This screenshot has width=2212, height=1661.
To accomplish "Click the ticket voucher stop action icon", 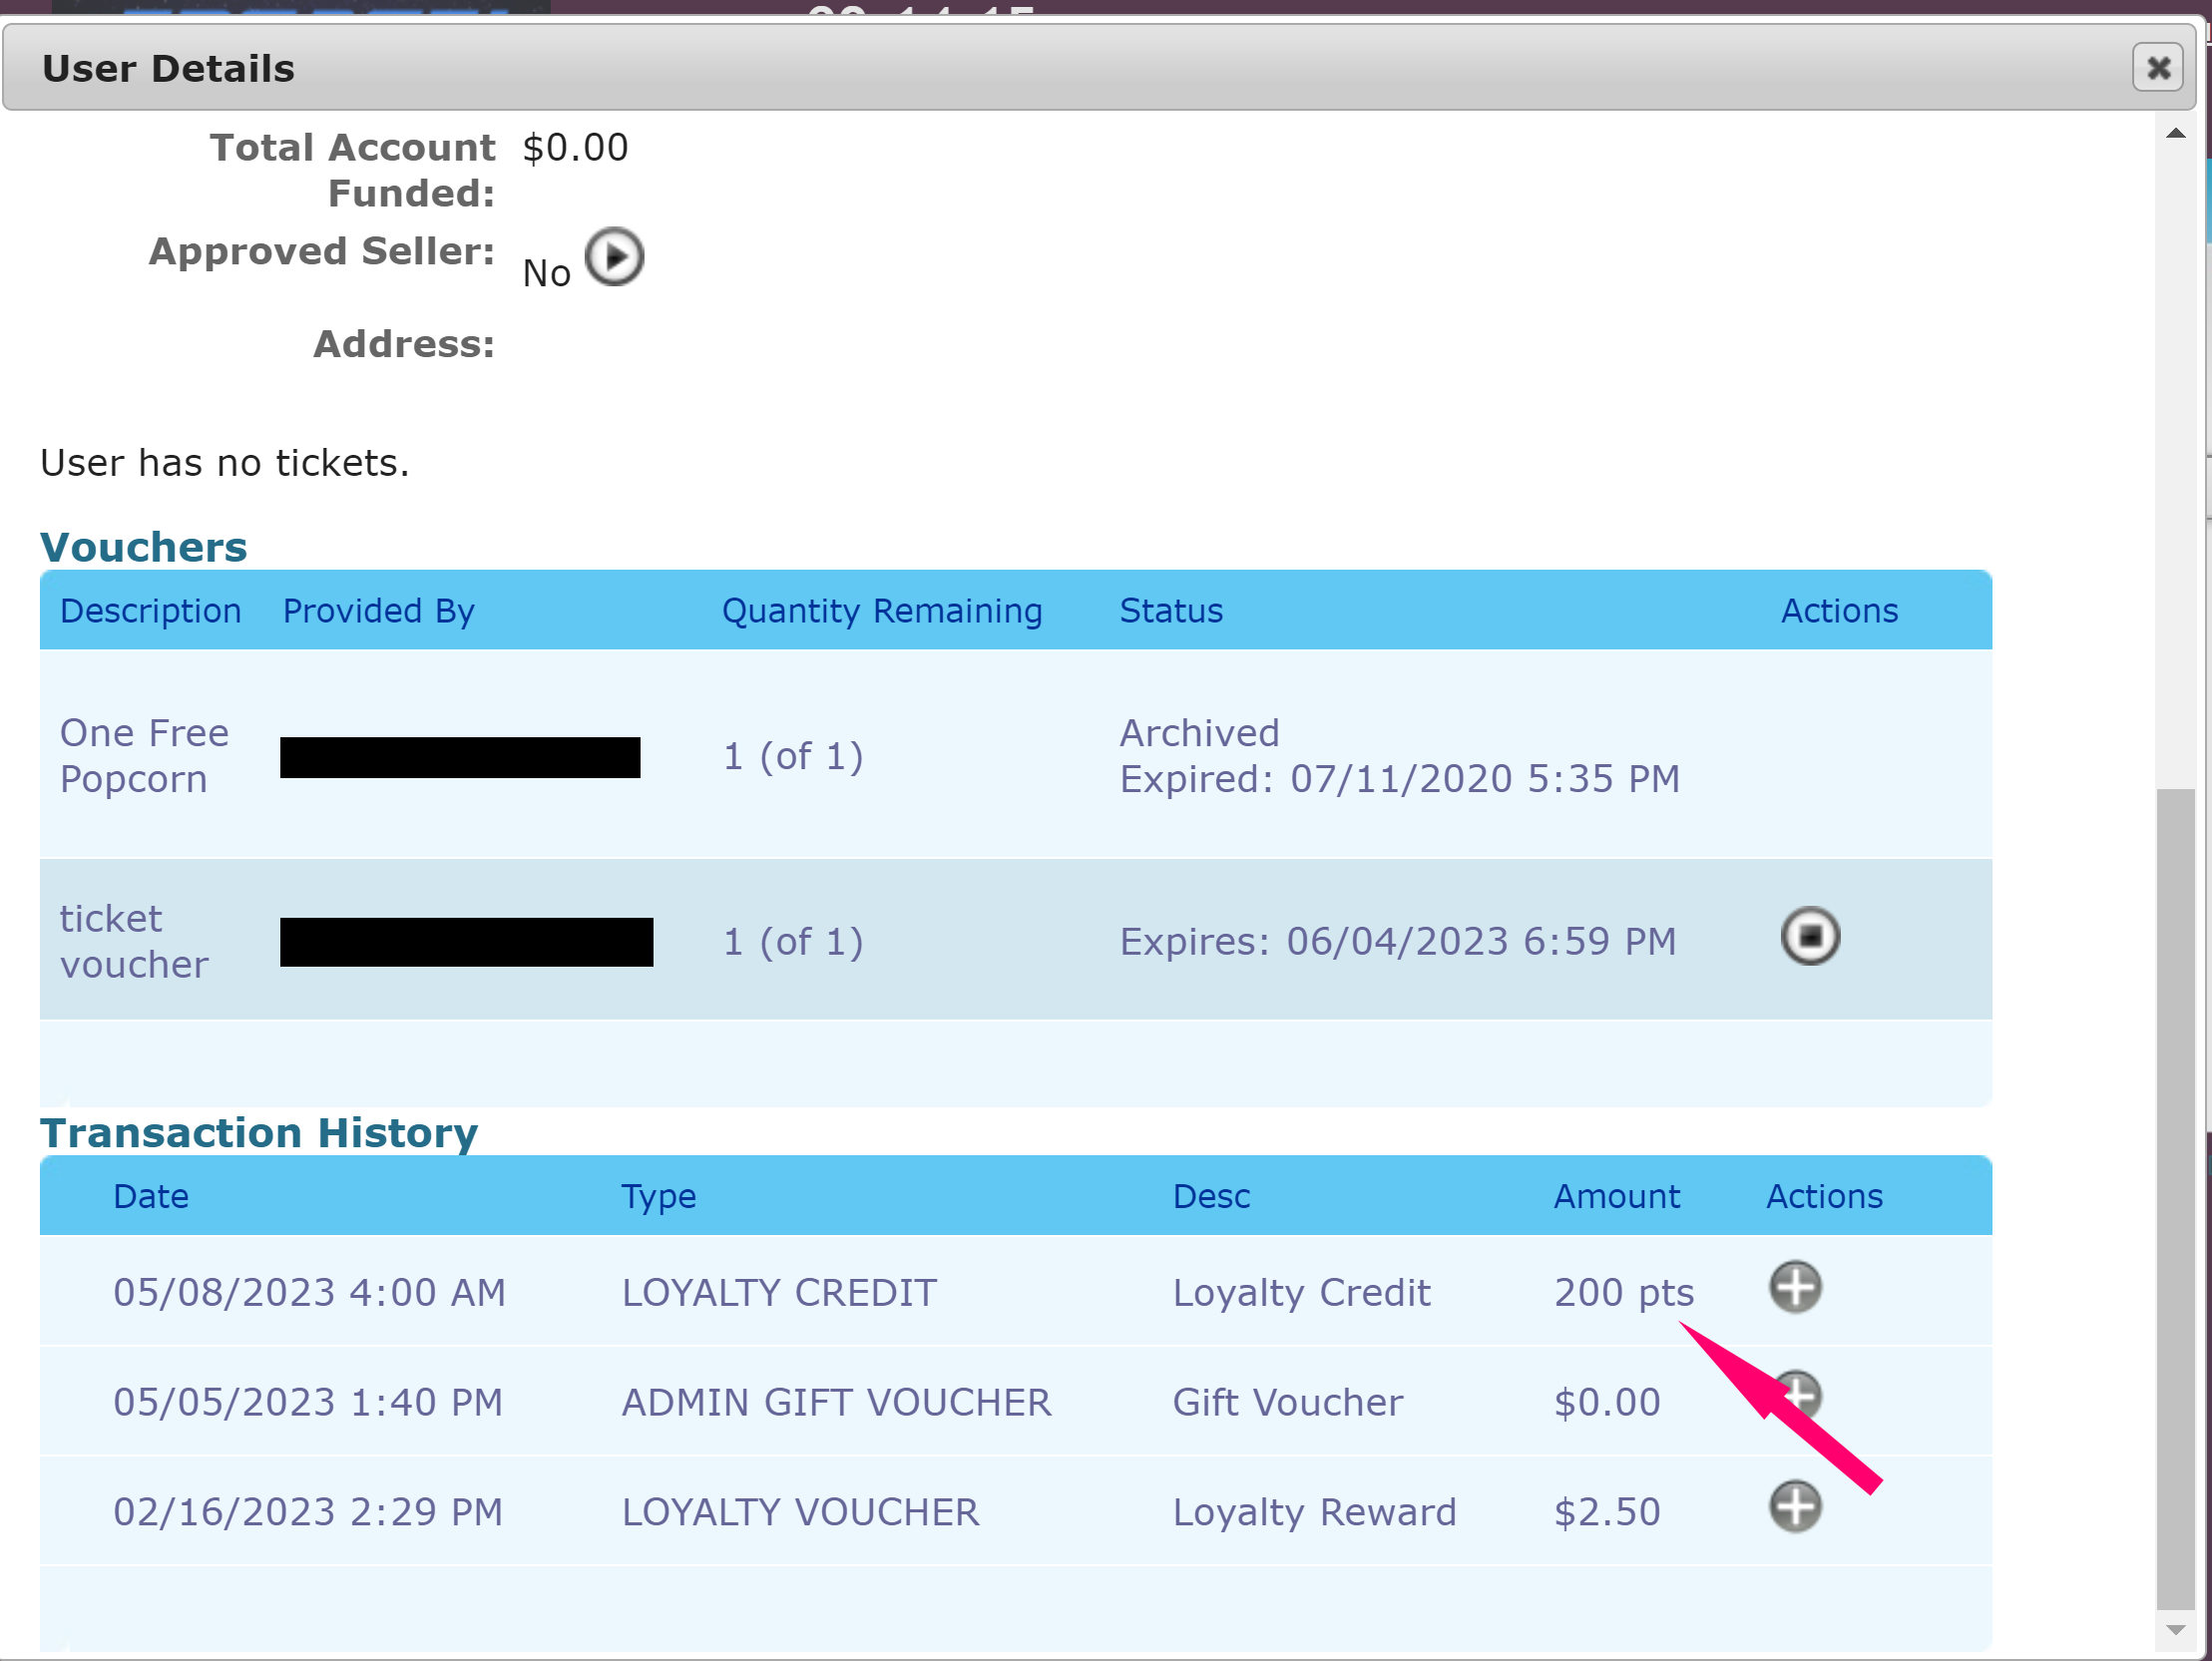I will click(1809, 936).
